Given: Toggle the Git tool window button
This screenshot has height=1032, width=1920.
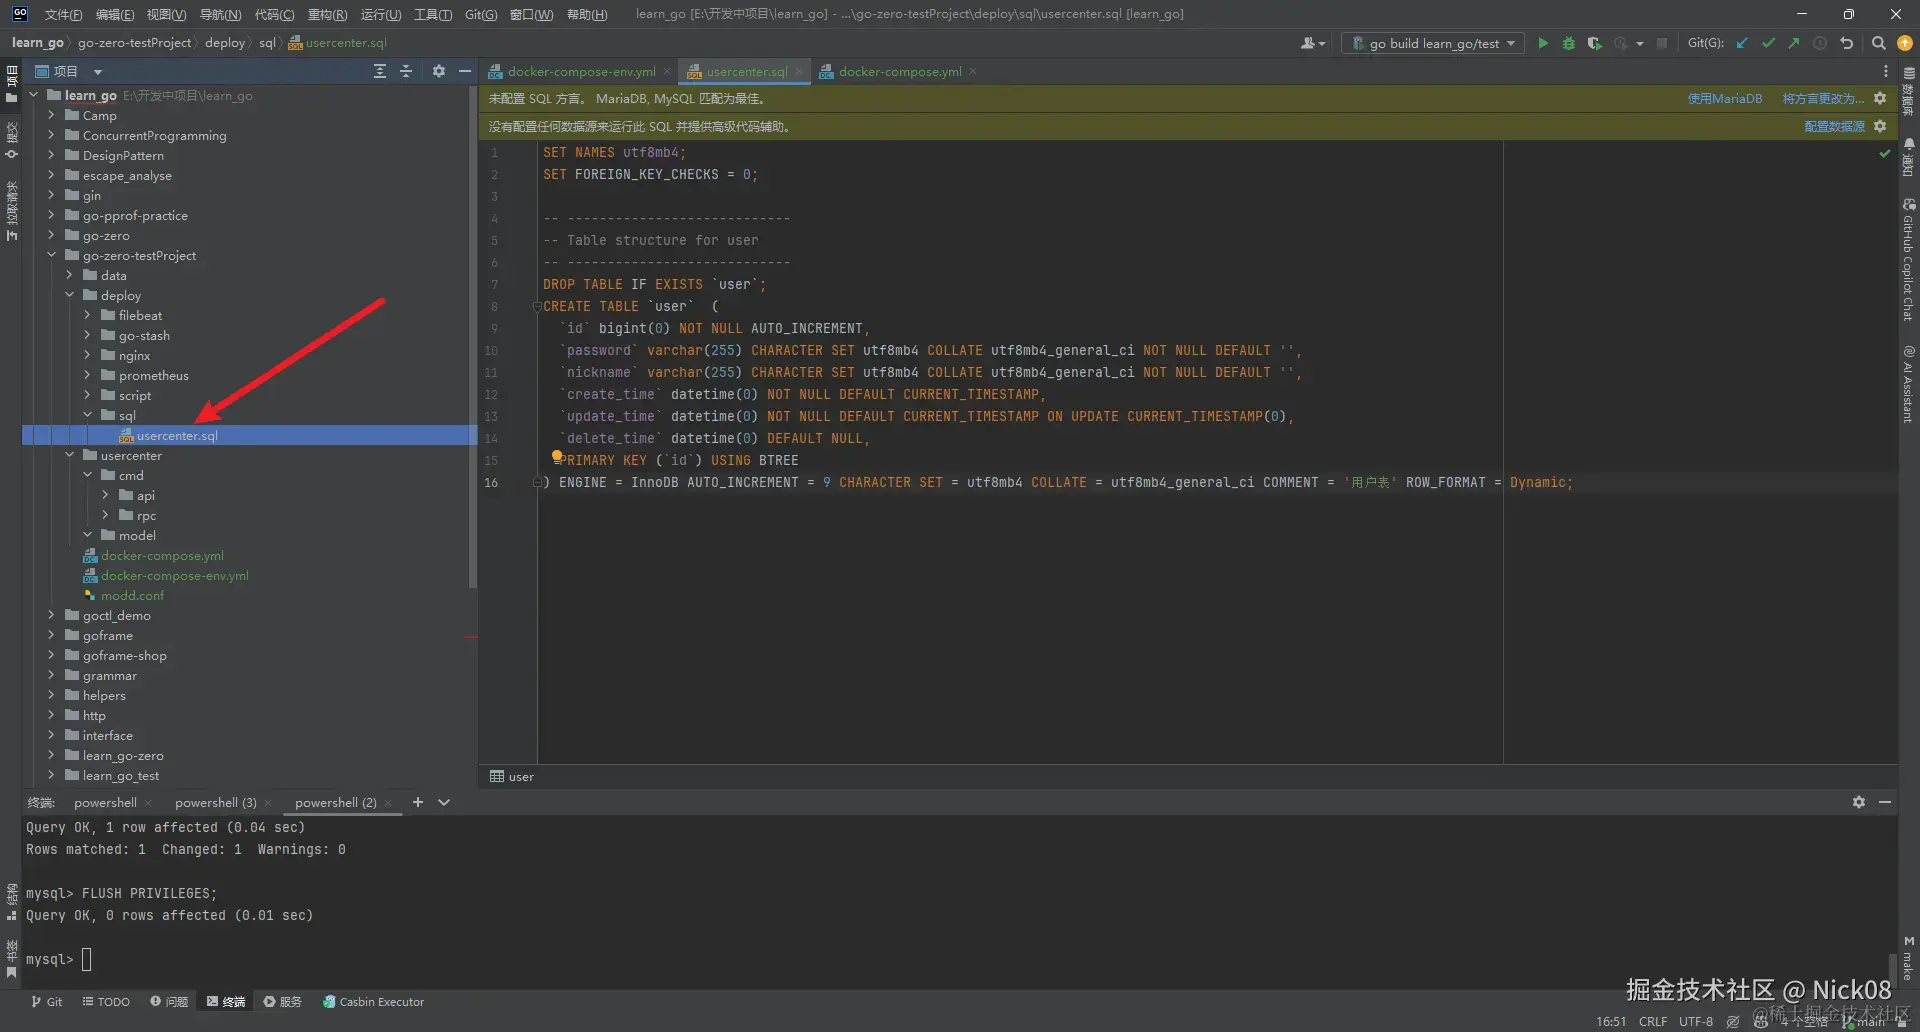Looking at the screenshot, I should (x=46, y=1001).
